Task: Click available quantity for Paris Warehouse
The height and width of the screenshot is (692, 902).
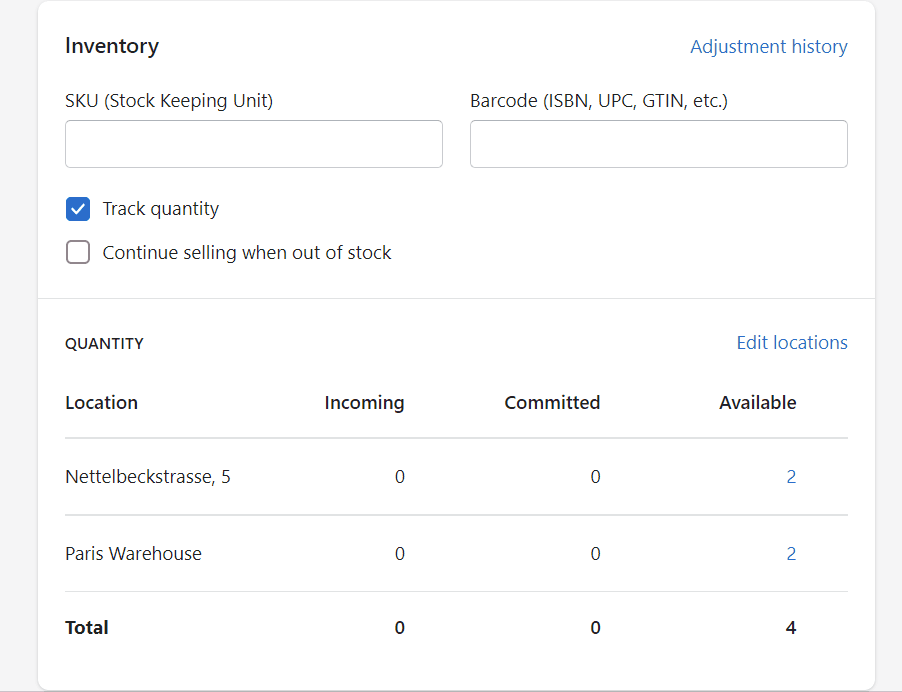Action: pyautogui.click(x=791, y=554)
